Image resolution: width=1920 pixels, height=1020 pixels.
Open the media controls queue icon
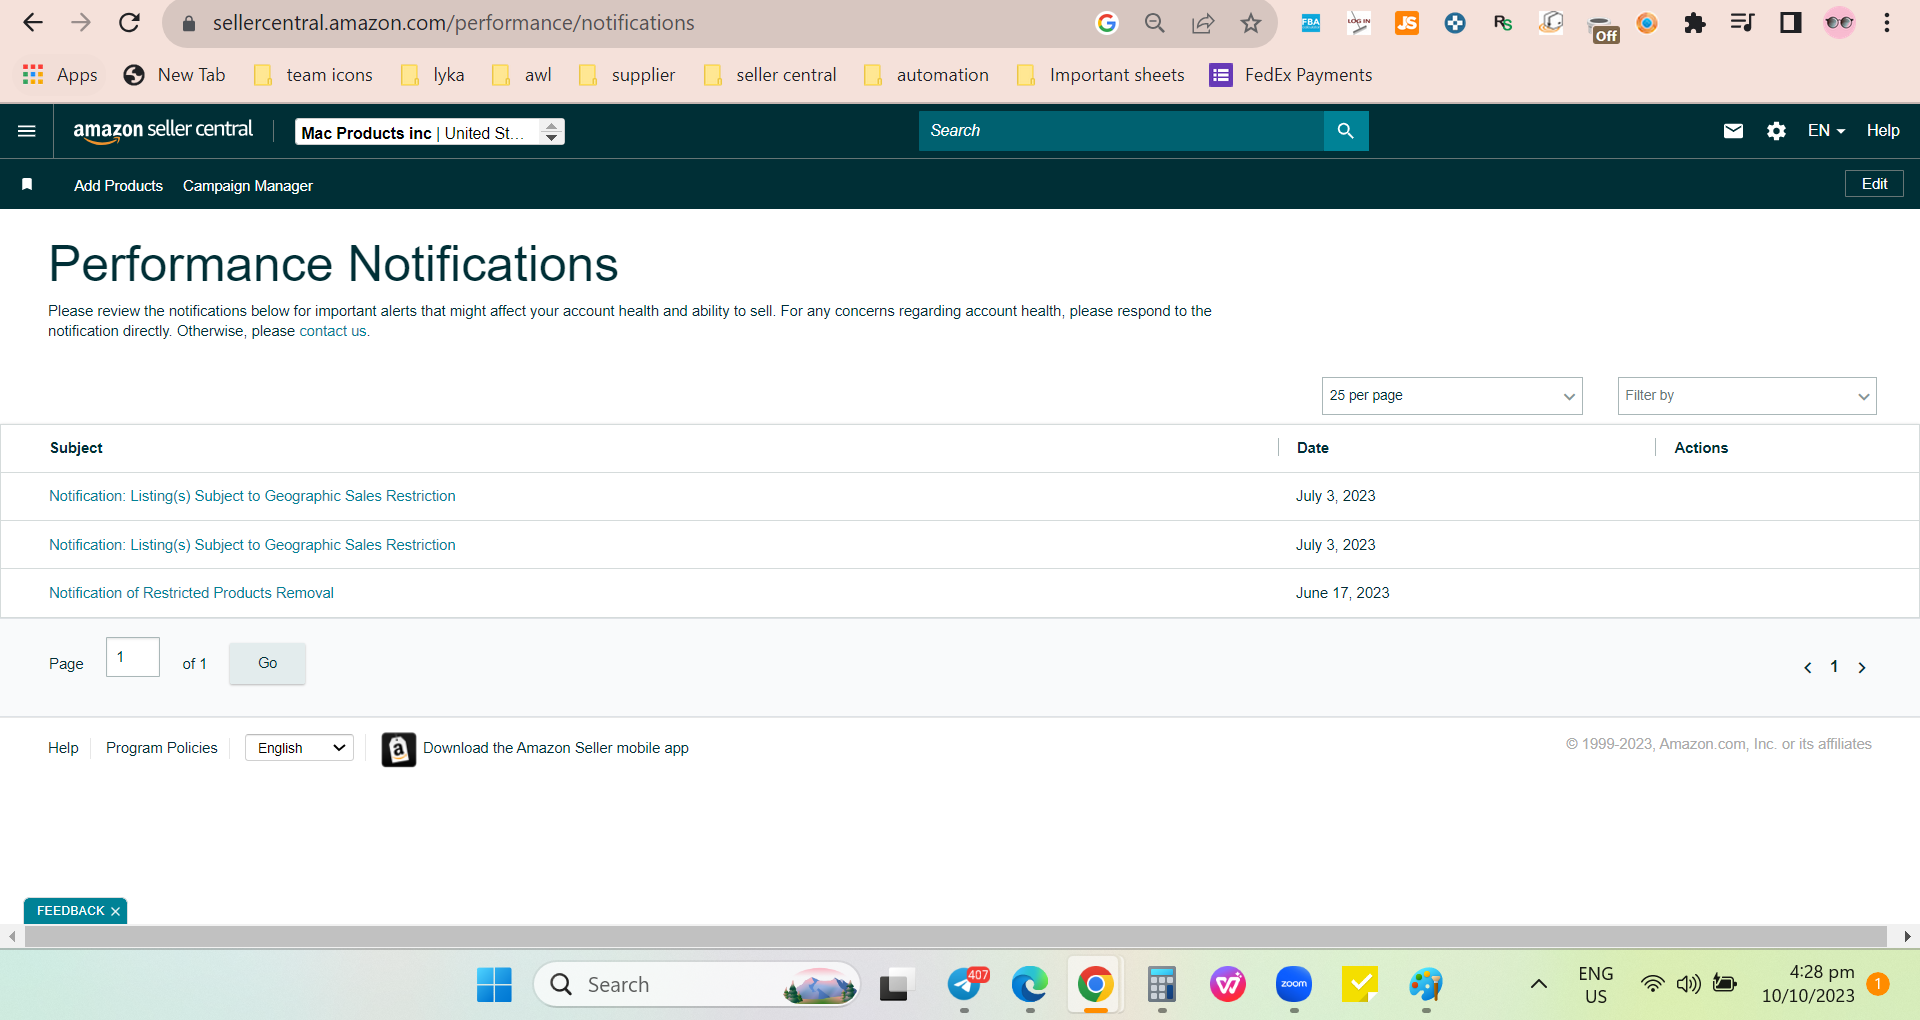(x=1743, y=23)
